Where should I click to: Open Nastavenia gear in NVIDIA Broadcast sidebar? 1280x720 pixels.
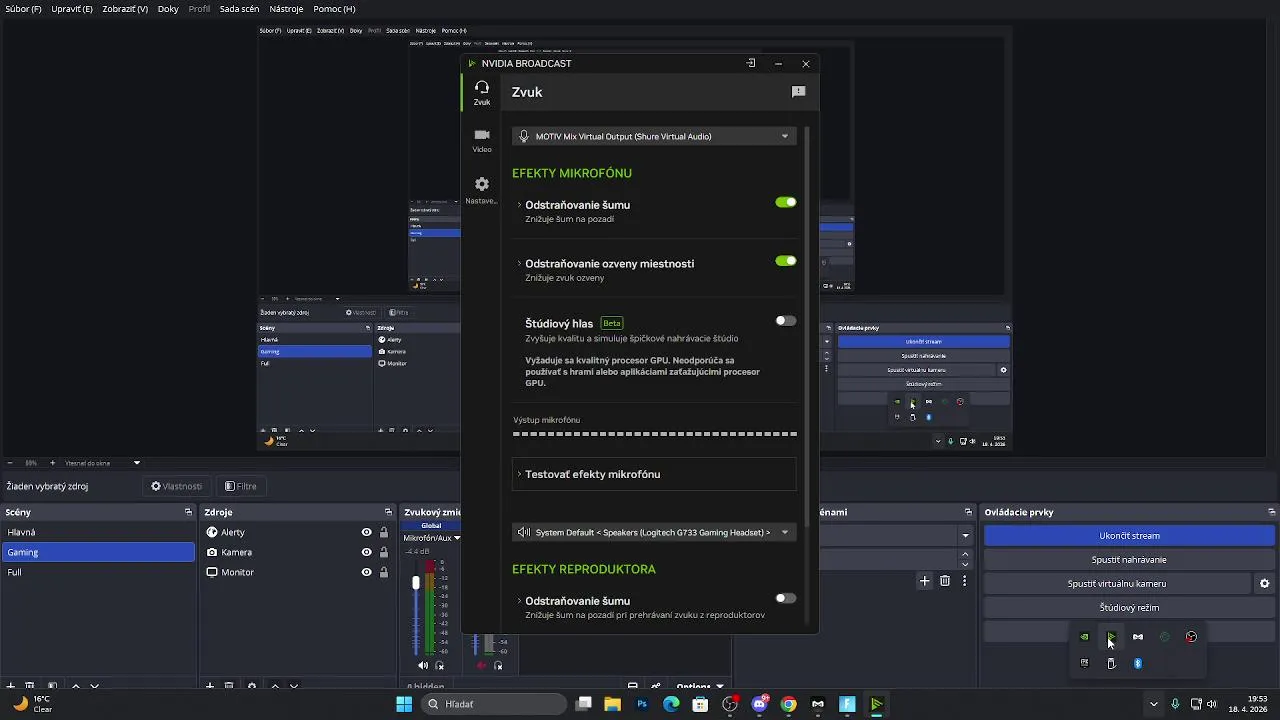coord(482,190)
